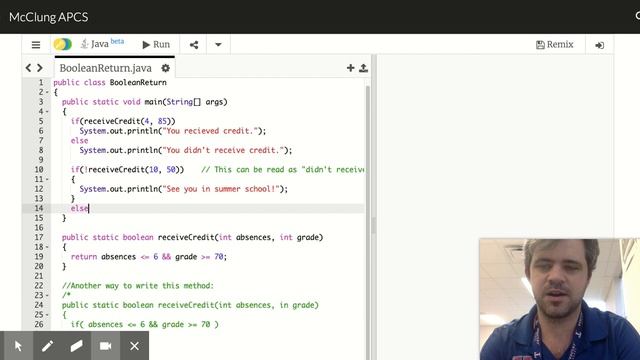Go to previous file tab arrow
Viewport: 640px width, 360px height.
click(28, 68)
